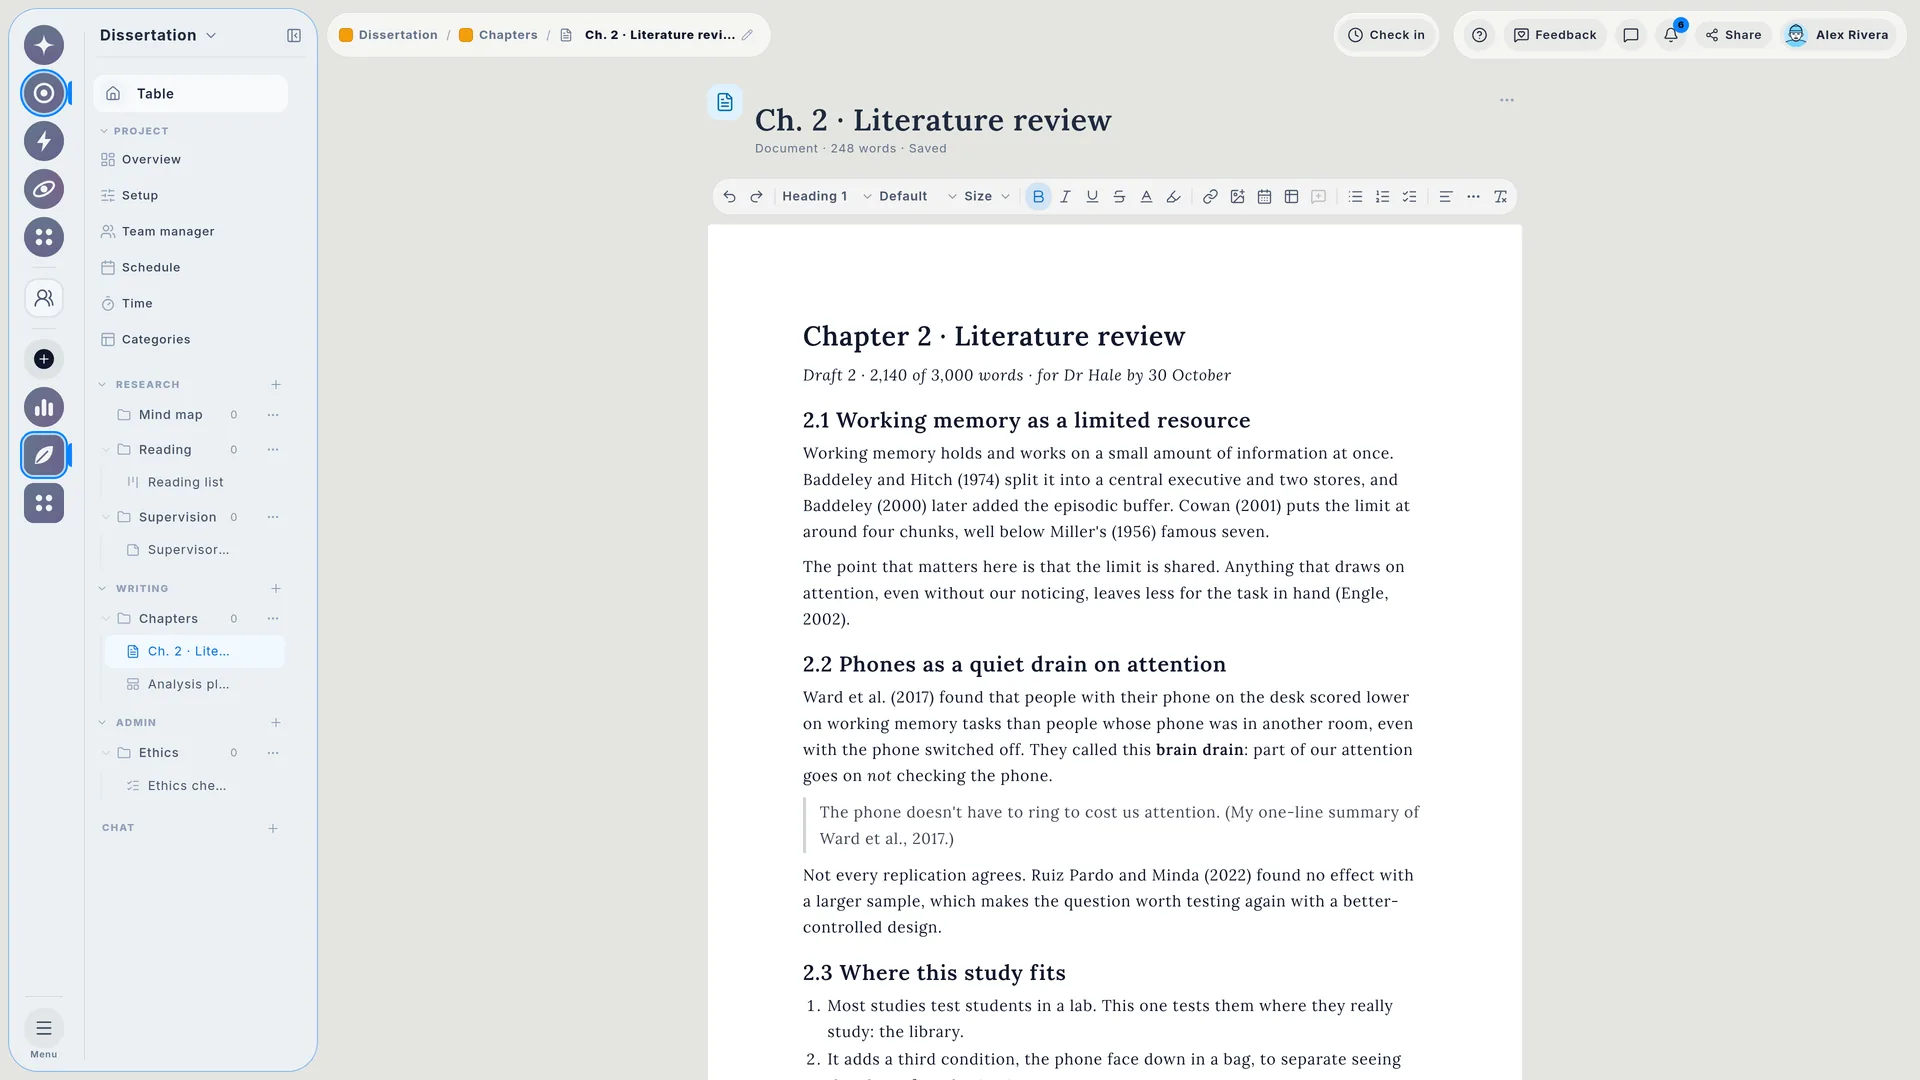This screenshot has width=1920, height=1080.
Task: Collapse the Chapters folder
Action: pyautogui.click(x=106, y=619)
